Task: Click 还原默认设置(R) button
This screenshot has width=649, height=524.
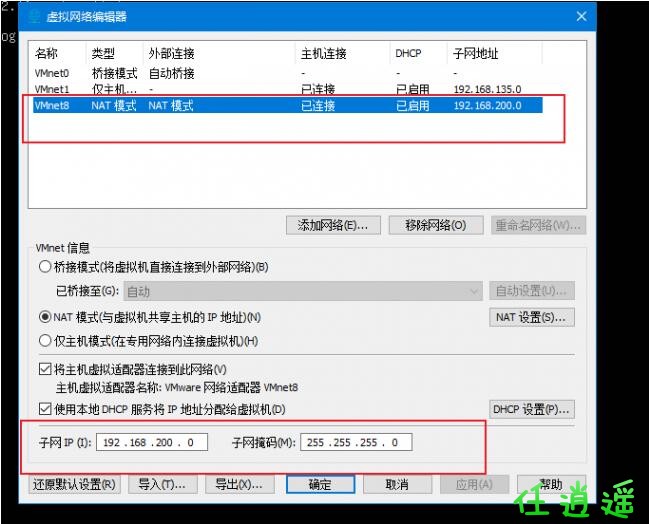Action: pos(75,484)
